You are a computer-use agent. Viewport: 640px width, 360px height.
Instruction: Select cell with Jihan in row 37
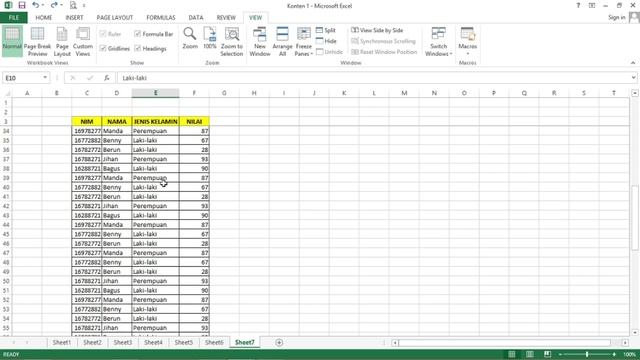tap(117, 159)
